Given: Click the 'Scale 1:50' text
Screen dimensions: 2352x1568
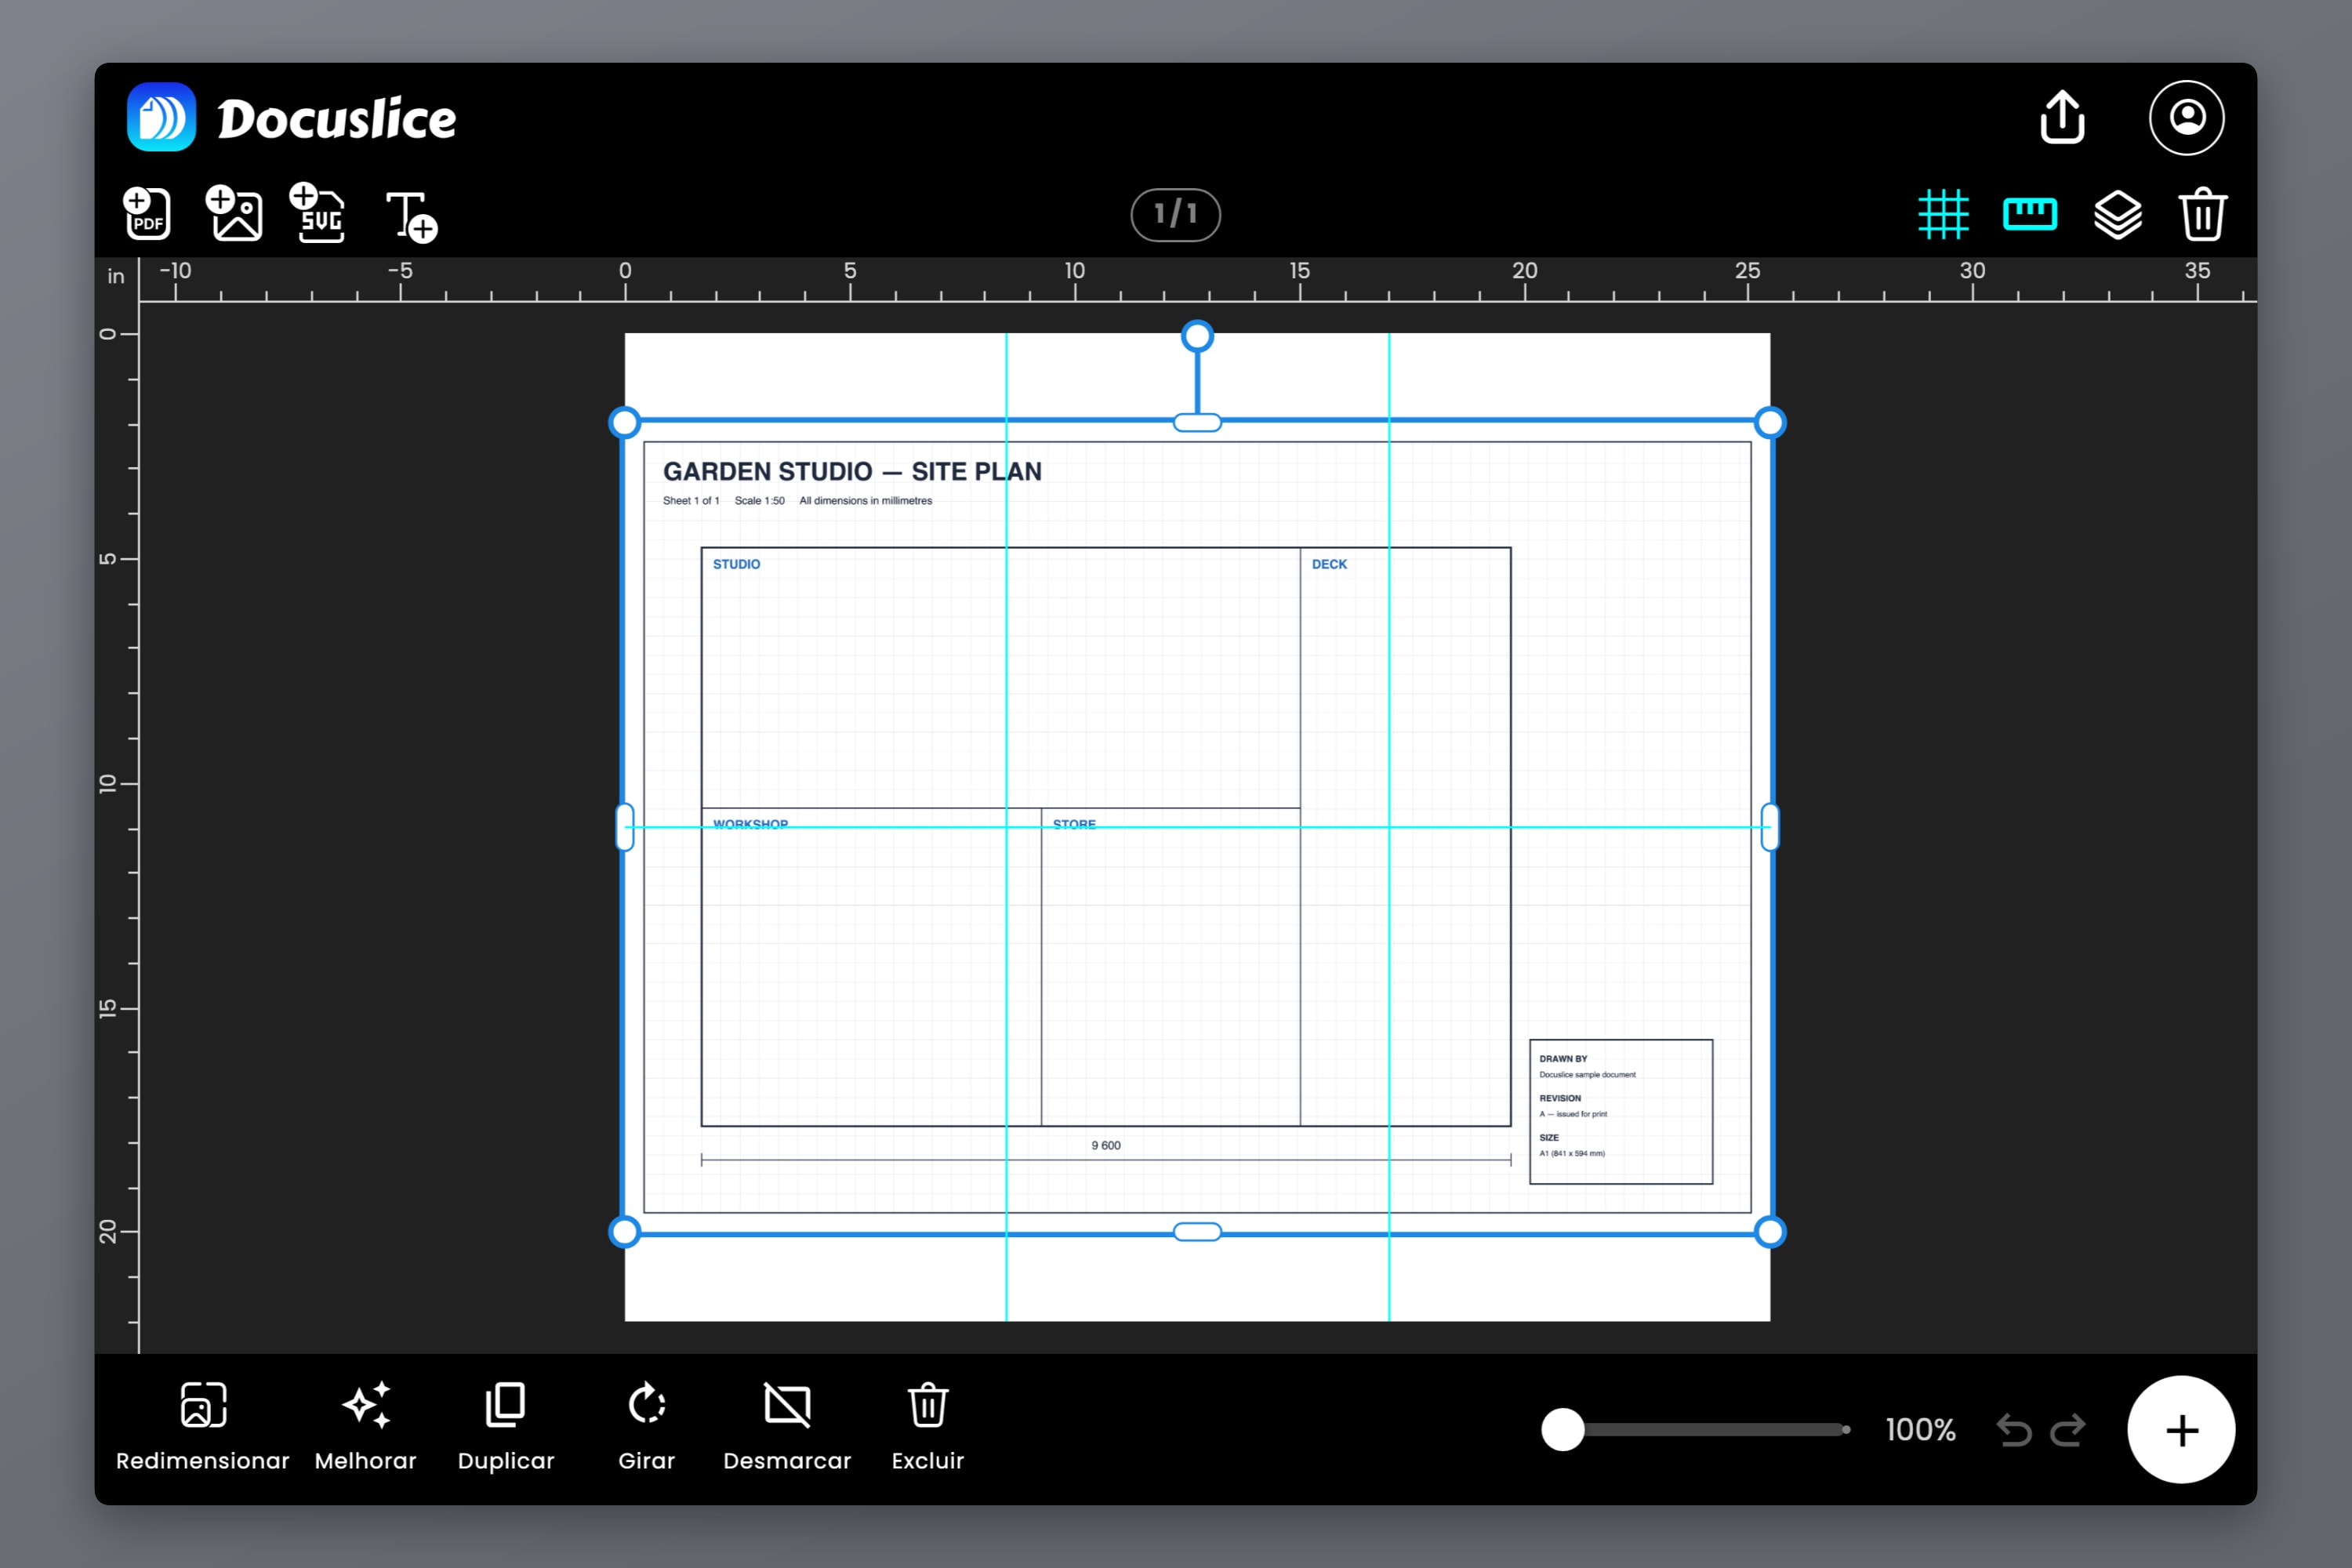Looking at the screenshot, I should pos(759,500).
